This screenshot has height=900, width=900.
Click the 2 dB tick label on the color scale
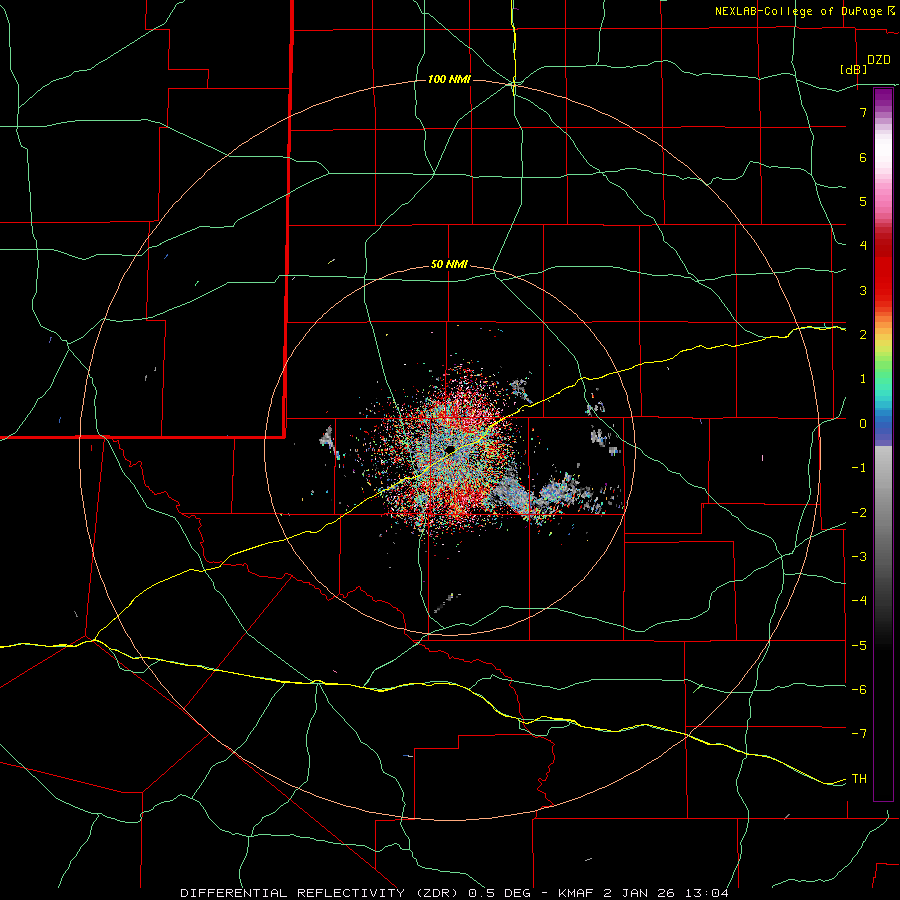point(863,335)
